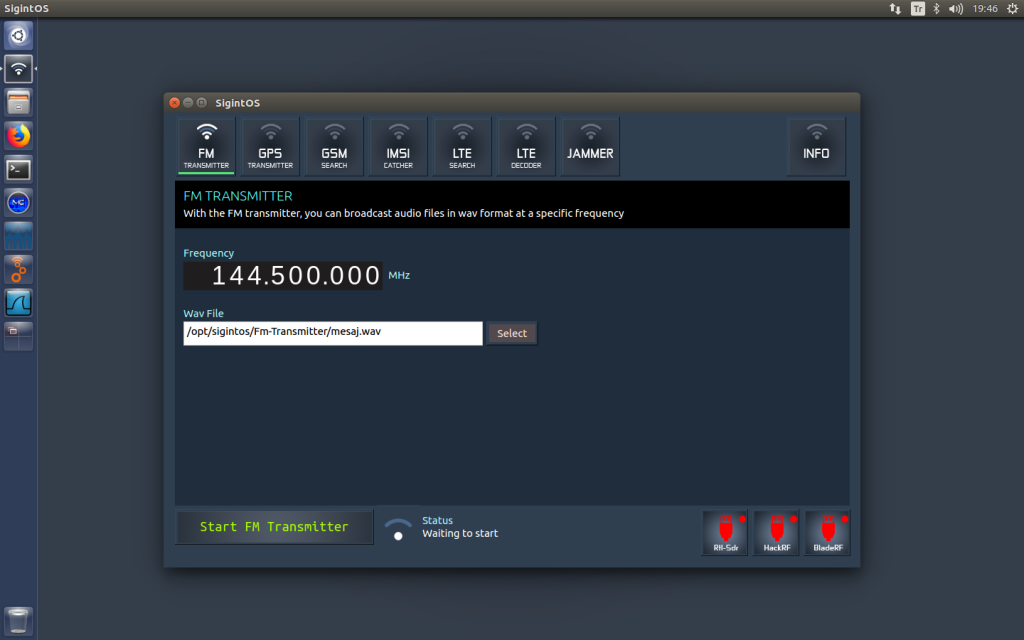Click the Rtl-Sdr device icon
Image resolution: width=1024 pixels, height=640 pixels.
click(x=726, y=533)
